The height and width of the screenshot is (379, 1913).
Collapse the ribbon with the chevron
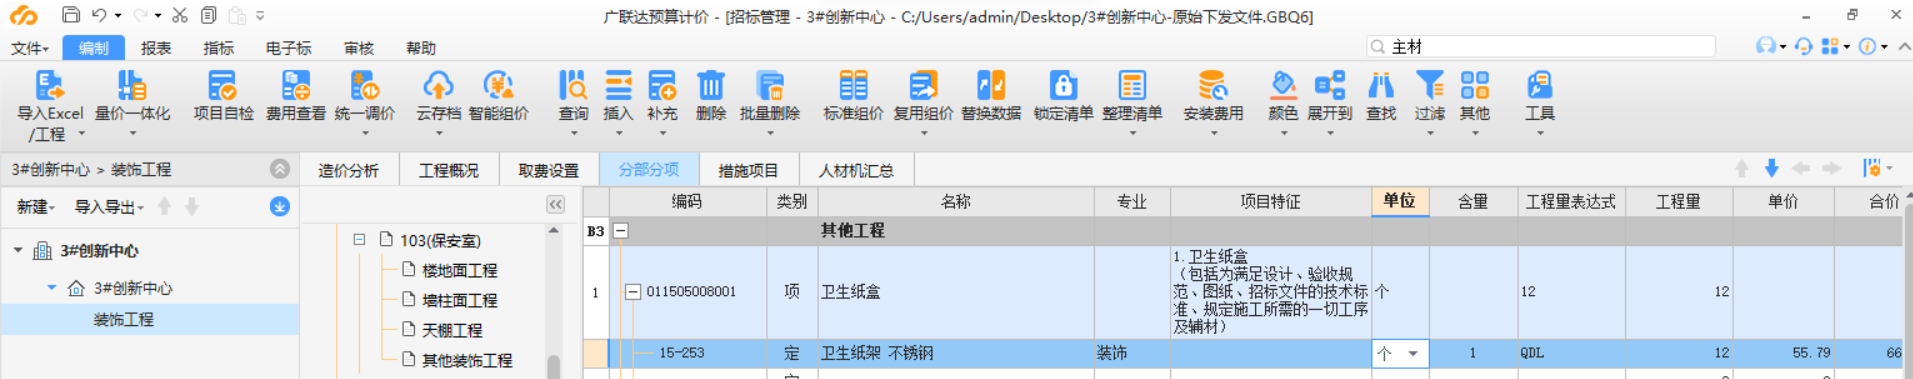point(1904,47)
